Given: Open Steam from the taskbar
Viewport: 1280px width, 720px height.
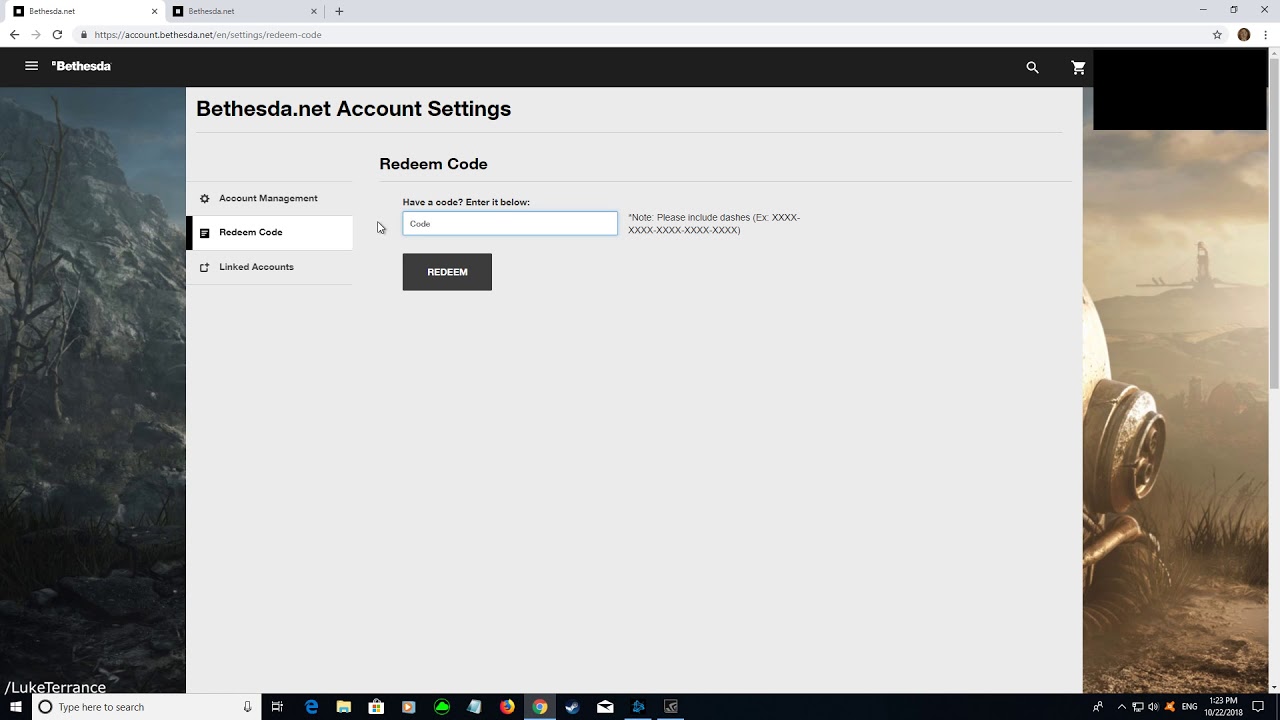Looking at the screenshot, I should (x=572, y=707).
